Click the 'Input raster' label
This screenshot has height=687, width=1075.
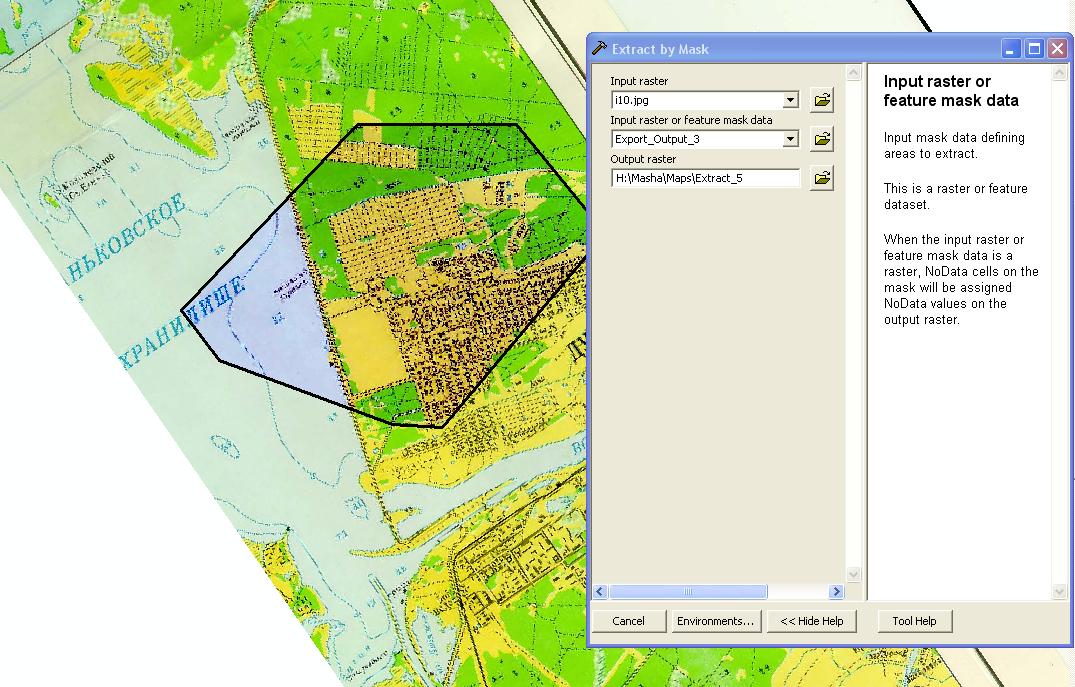pyautogui.click(x=639, y=81)
